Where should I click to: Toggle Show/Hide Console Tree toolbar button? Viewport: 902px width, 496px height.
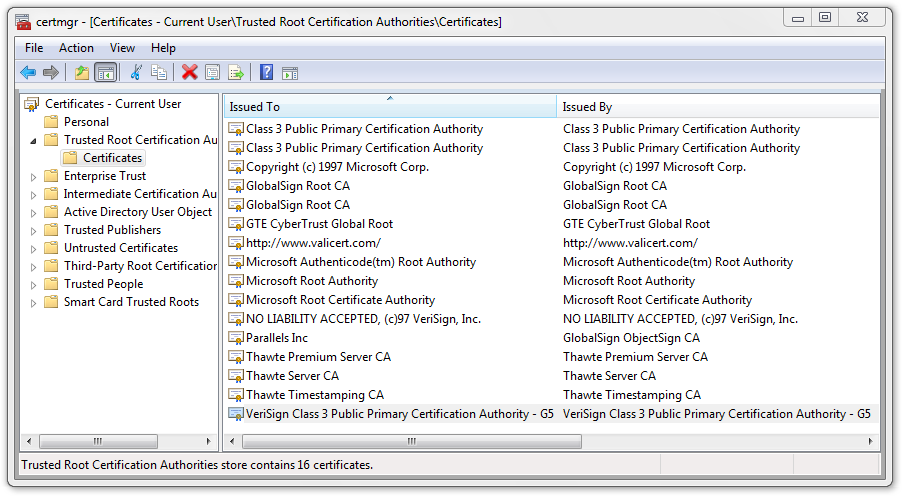point(106,73)
